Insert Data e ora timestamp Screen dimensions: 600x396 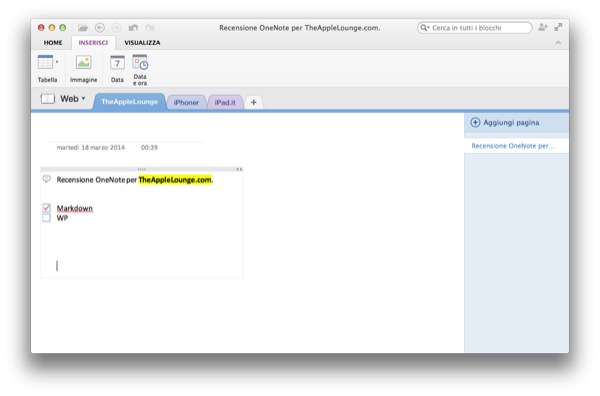(x=140, y=70)
